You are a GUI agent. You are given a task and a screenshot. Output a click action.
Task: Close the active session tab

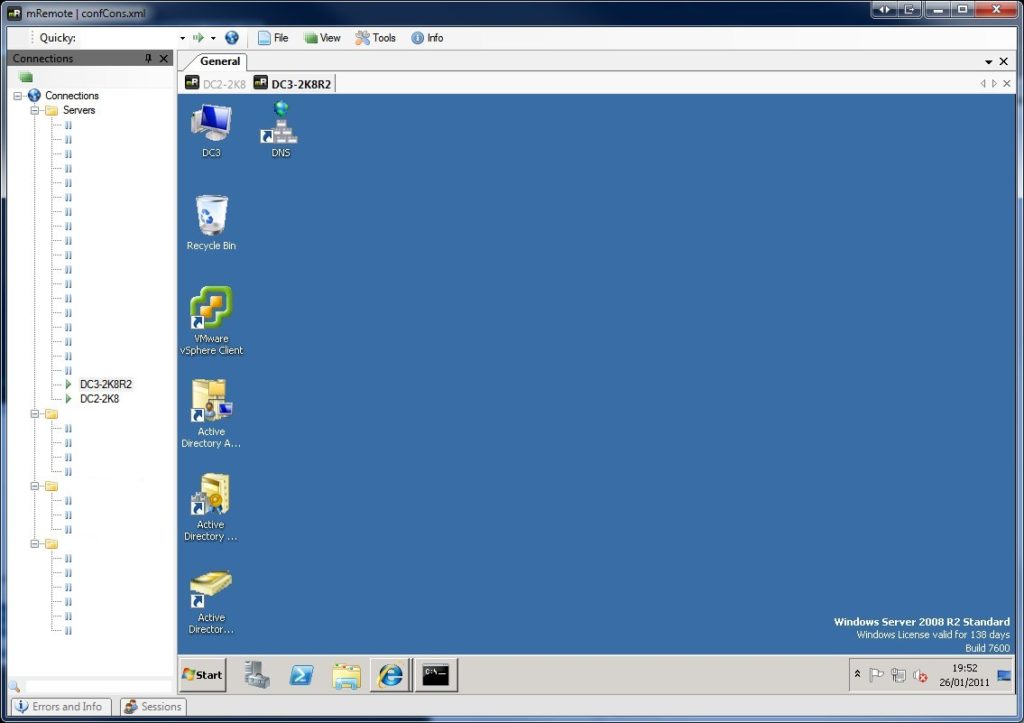(x=1007, y=84)
